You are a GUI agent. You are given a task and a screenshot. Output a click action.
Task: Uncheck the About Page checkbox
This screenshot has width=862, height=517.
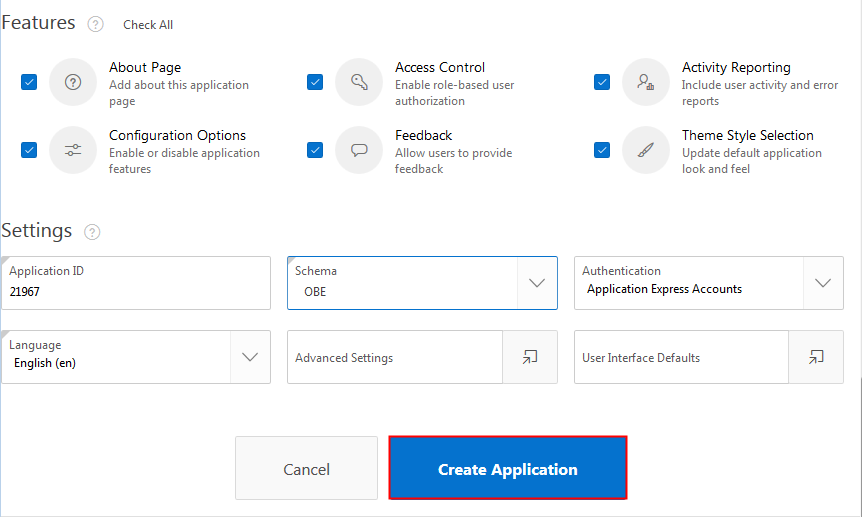[x=29, y=82]
